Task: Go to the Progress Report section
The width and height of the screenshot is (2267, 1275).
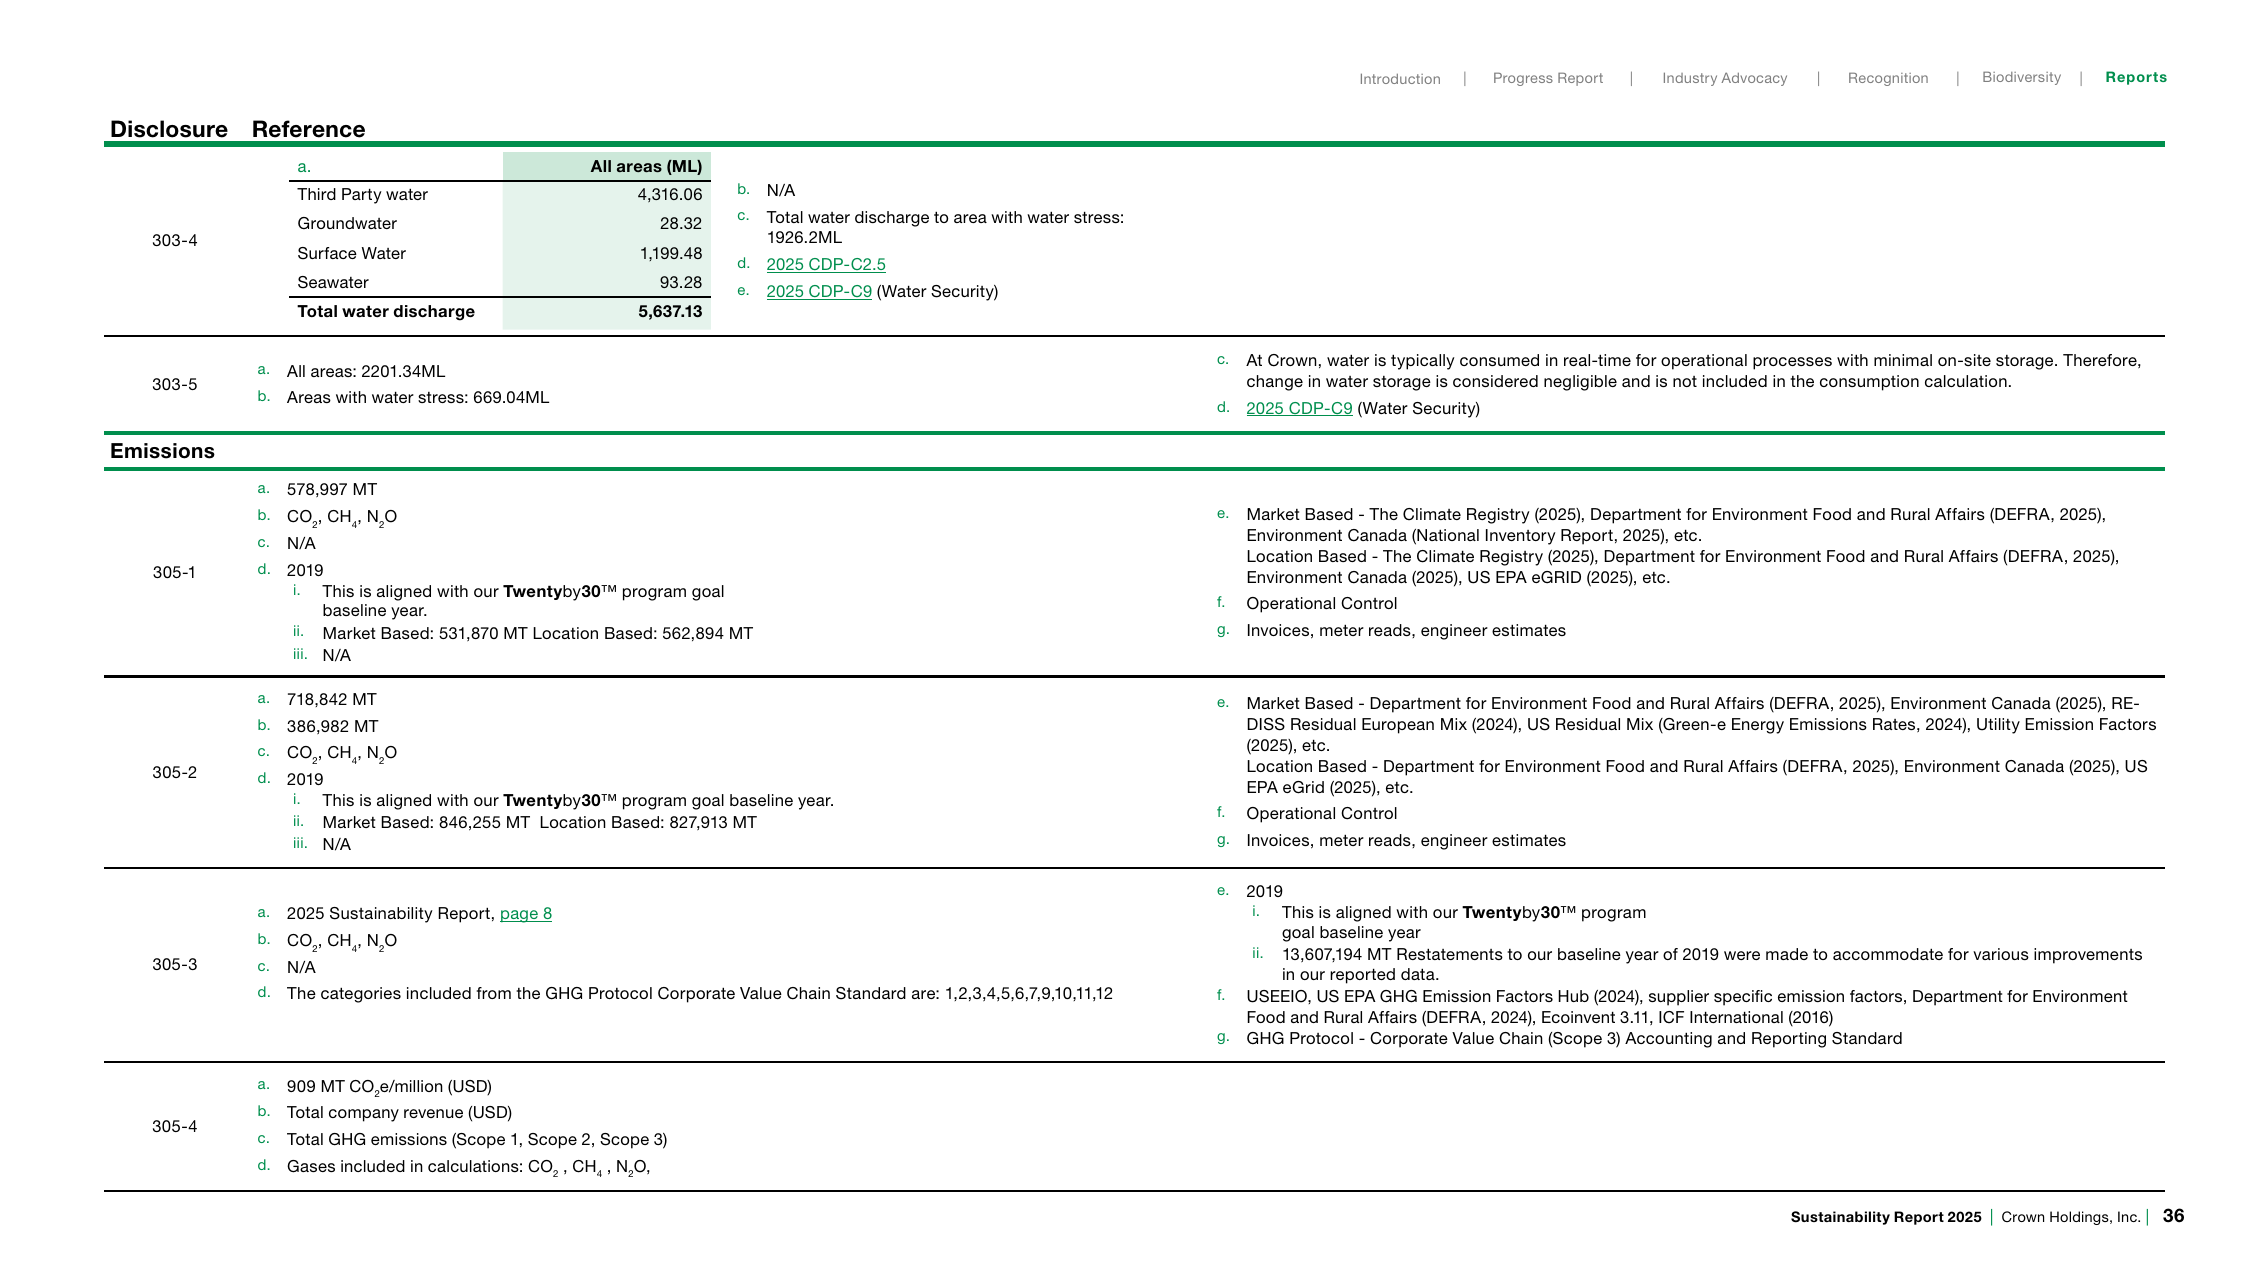Action: (1547, 78)
